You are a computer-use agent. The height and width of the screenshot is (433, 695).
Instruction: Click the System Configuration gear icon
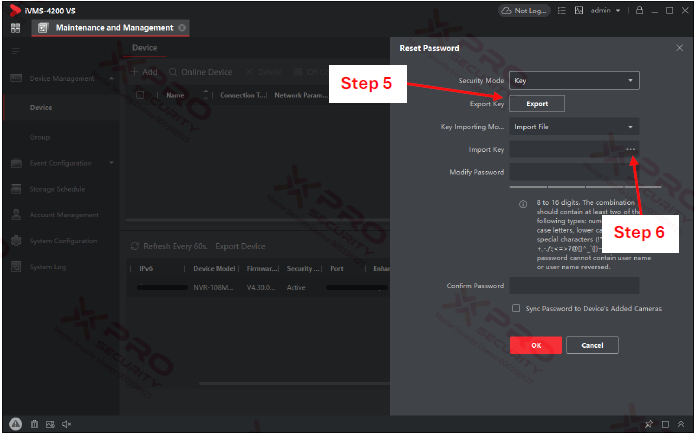[x=16, y=241]
